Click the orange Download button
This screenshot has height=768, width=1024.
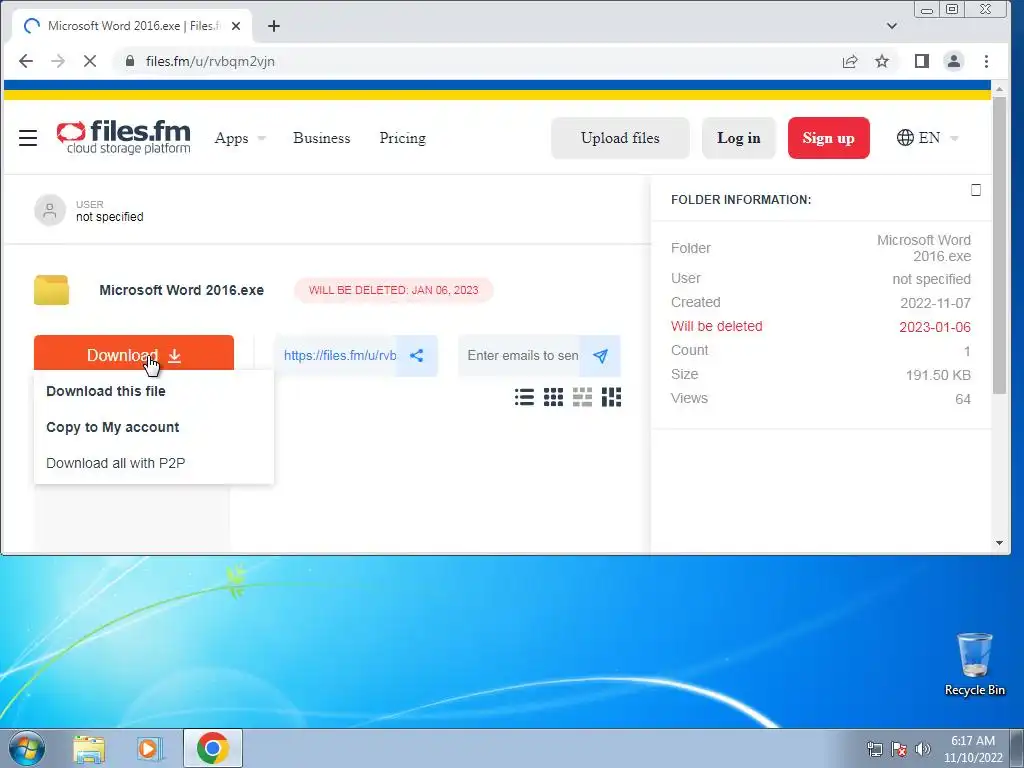tap(134, 353)
